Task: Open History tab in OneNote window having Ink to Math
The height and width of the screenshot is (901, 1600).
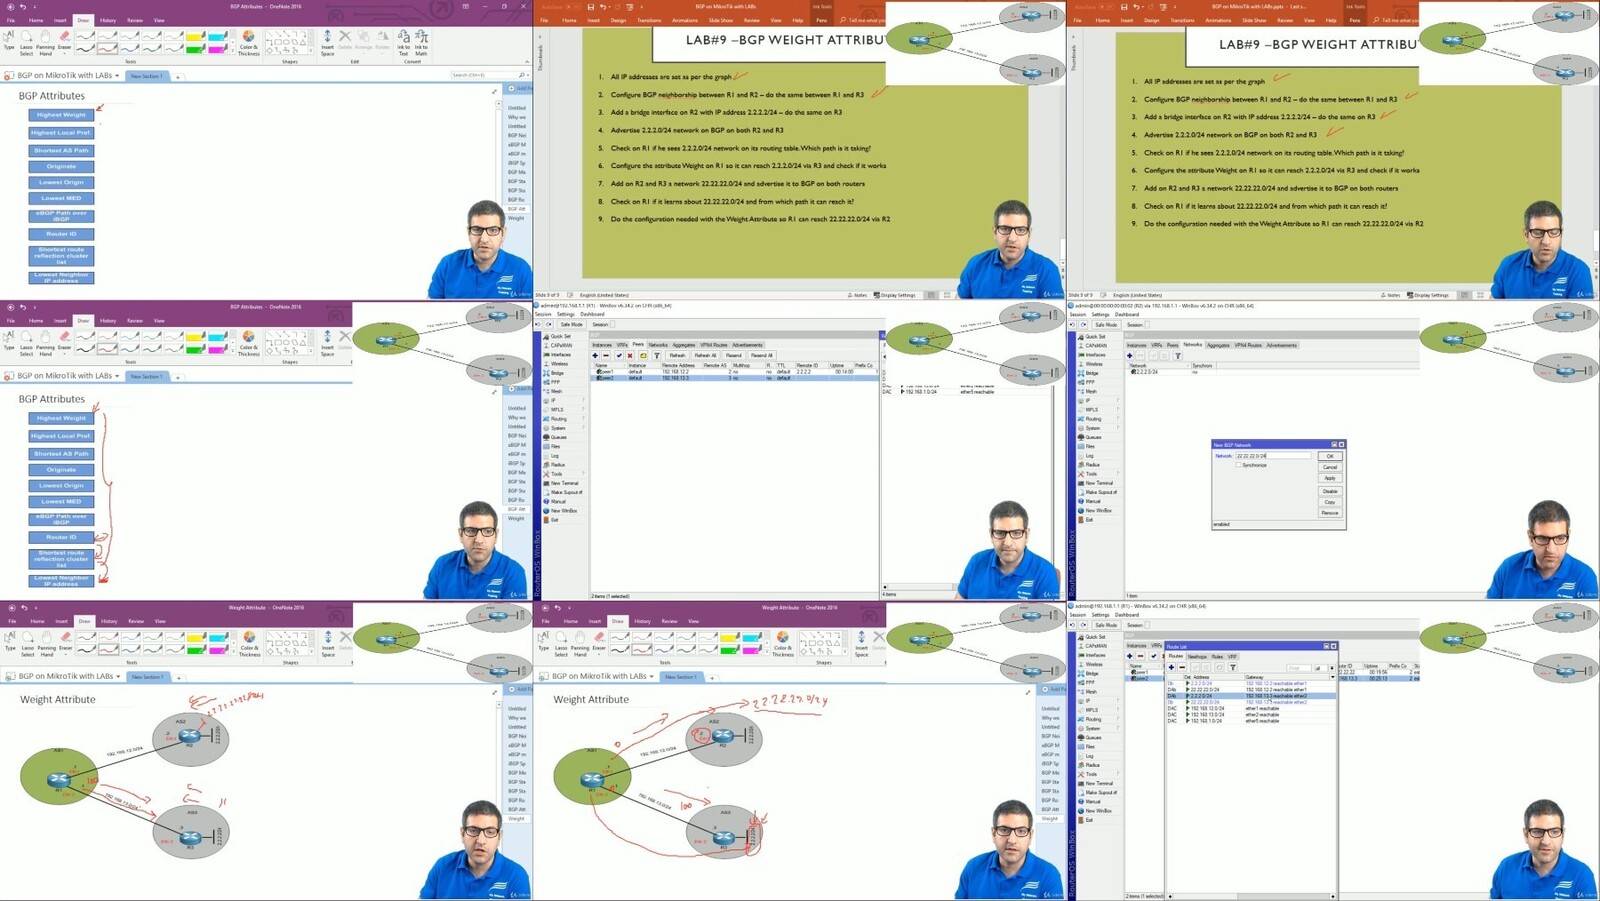Action: 108,20
